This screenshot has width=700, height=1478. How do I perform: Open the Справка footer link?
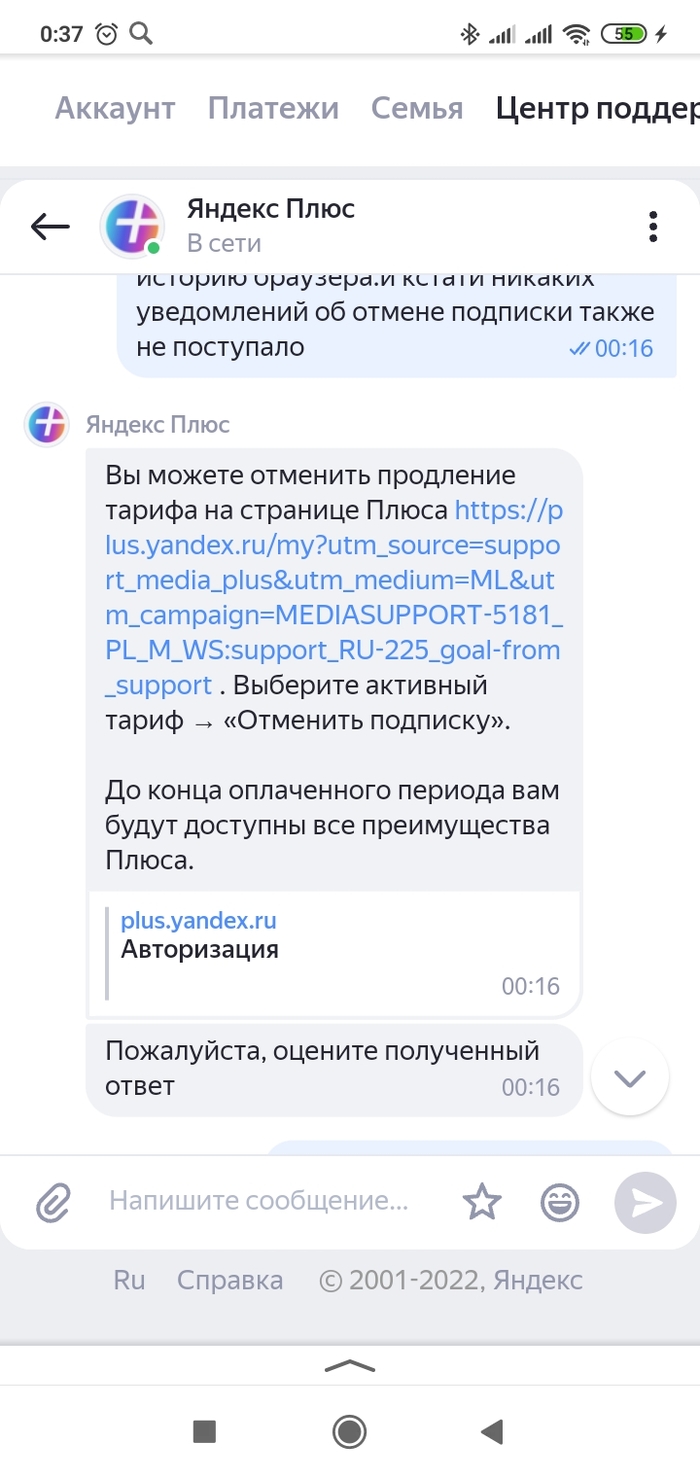coord(230,1280)
